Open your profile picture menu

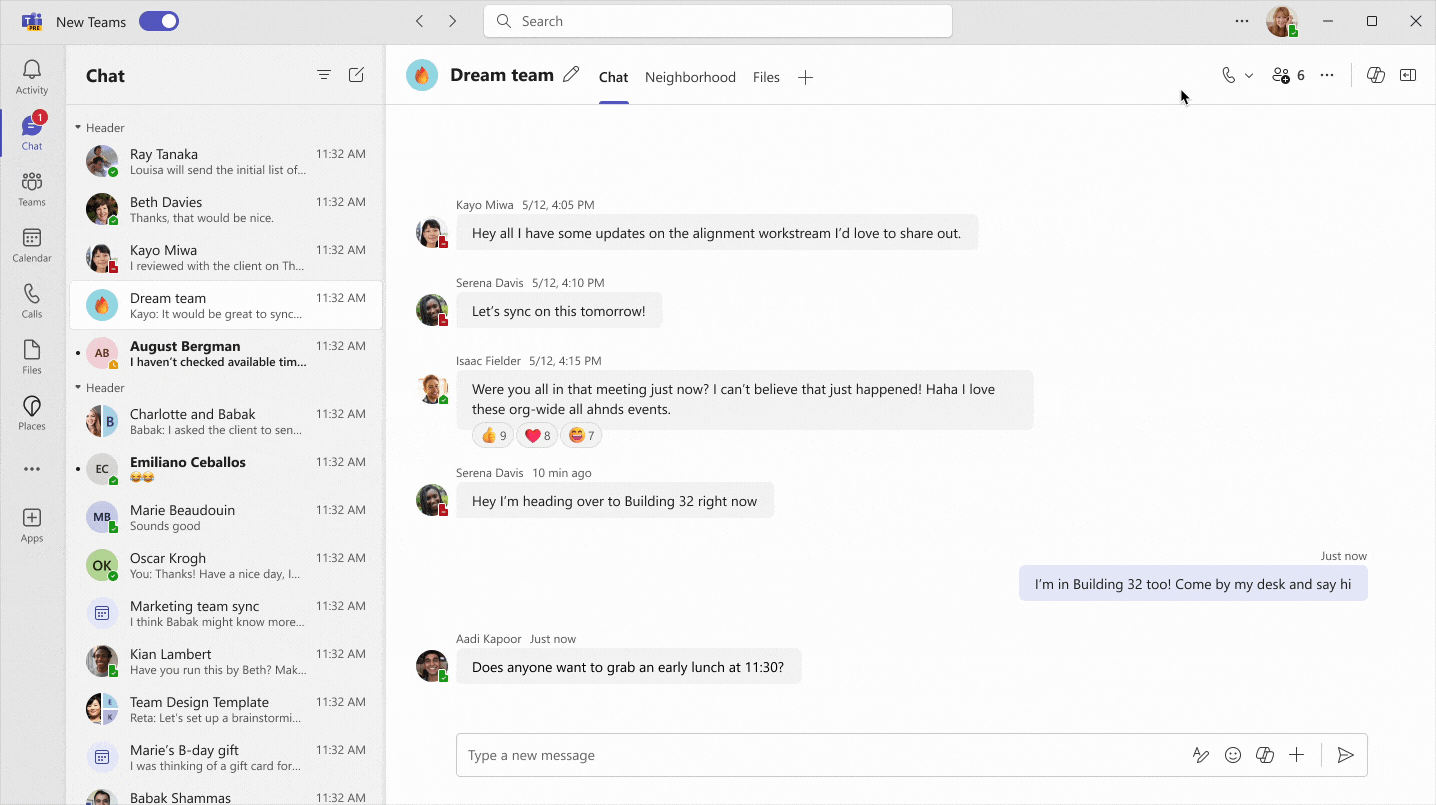click(1282, 21)
